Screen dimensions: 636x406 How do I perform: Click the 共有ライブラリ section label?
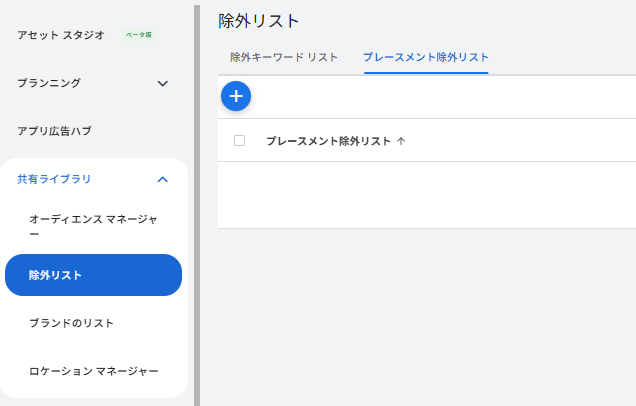(x=54, y=179)
